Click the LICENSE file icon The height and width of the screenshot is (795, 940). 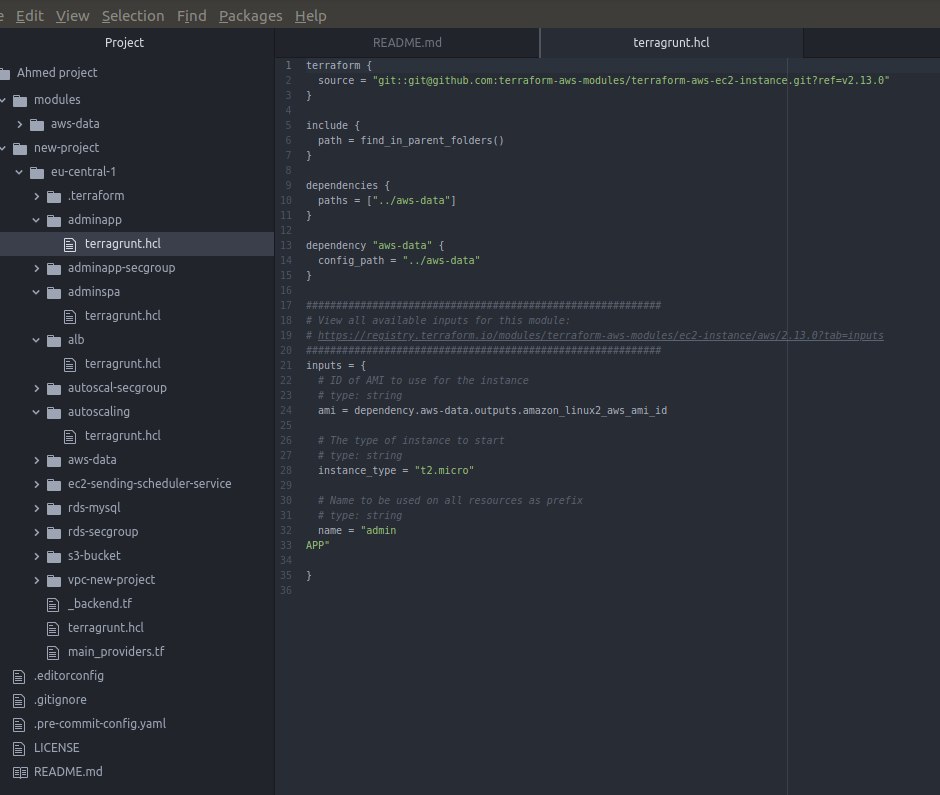point(19,748)
